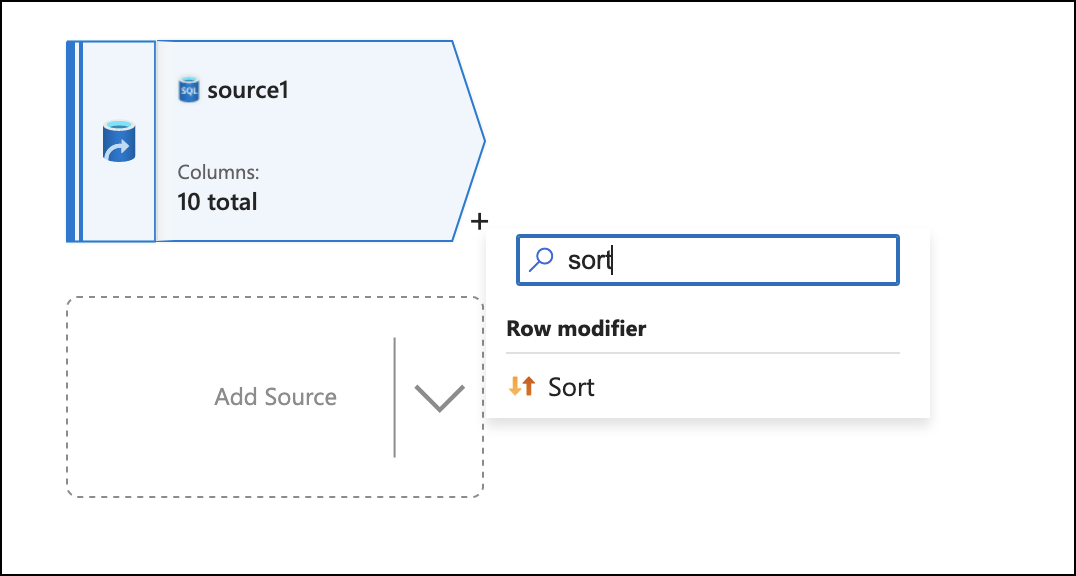Click the plus icon to add transformation
Viewport: 1076px width, 576px height.
click(x=480, y=220)
